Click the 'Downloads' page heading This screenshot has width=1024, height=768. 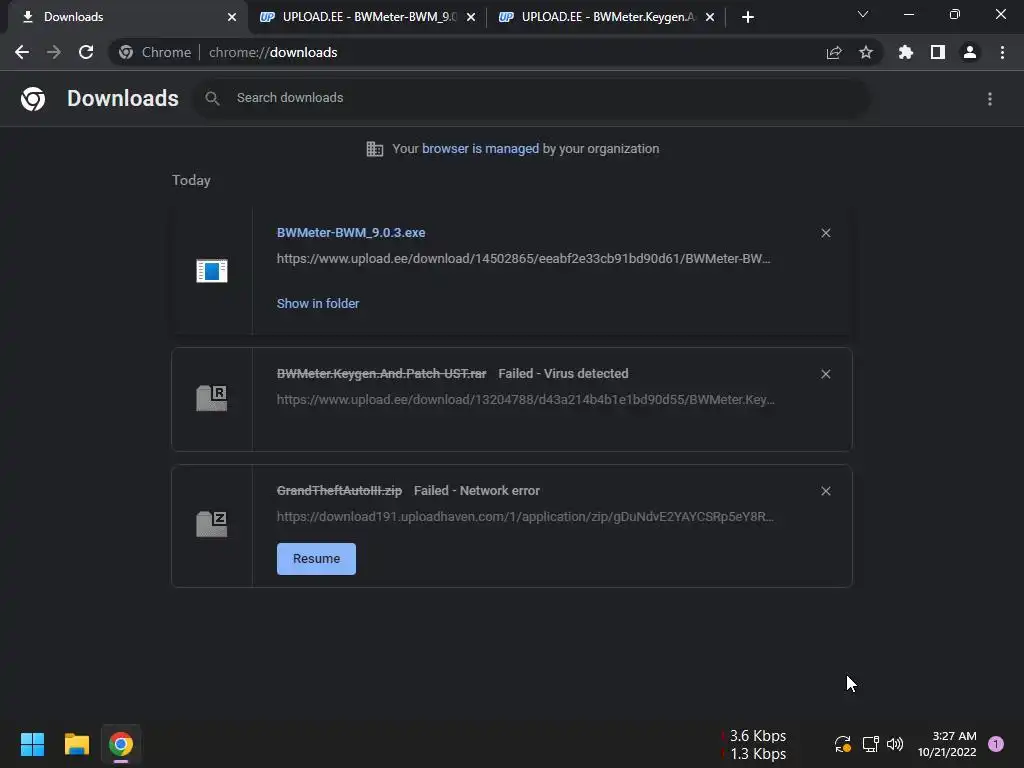(x=123, y=99)
